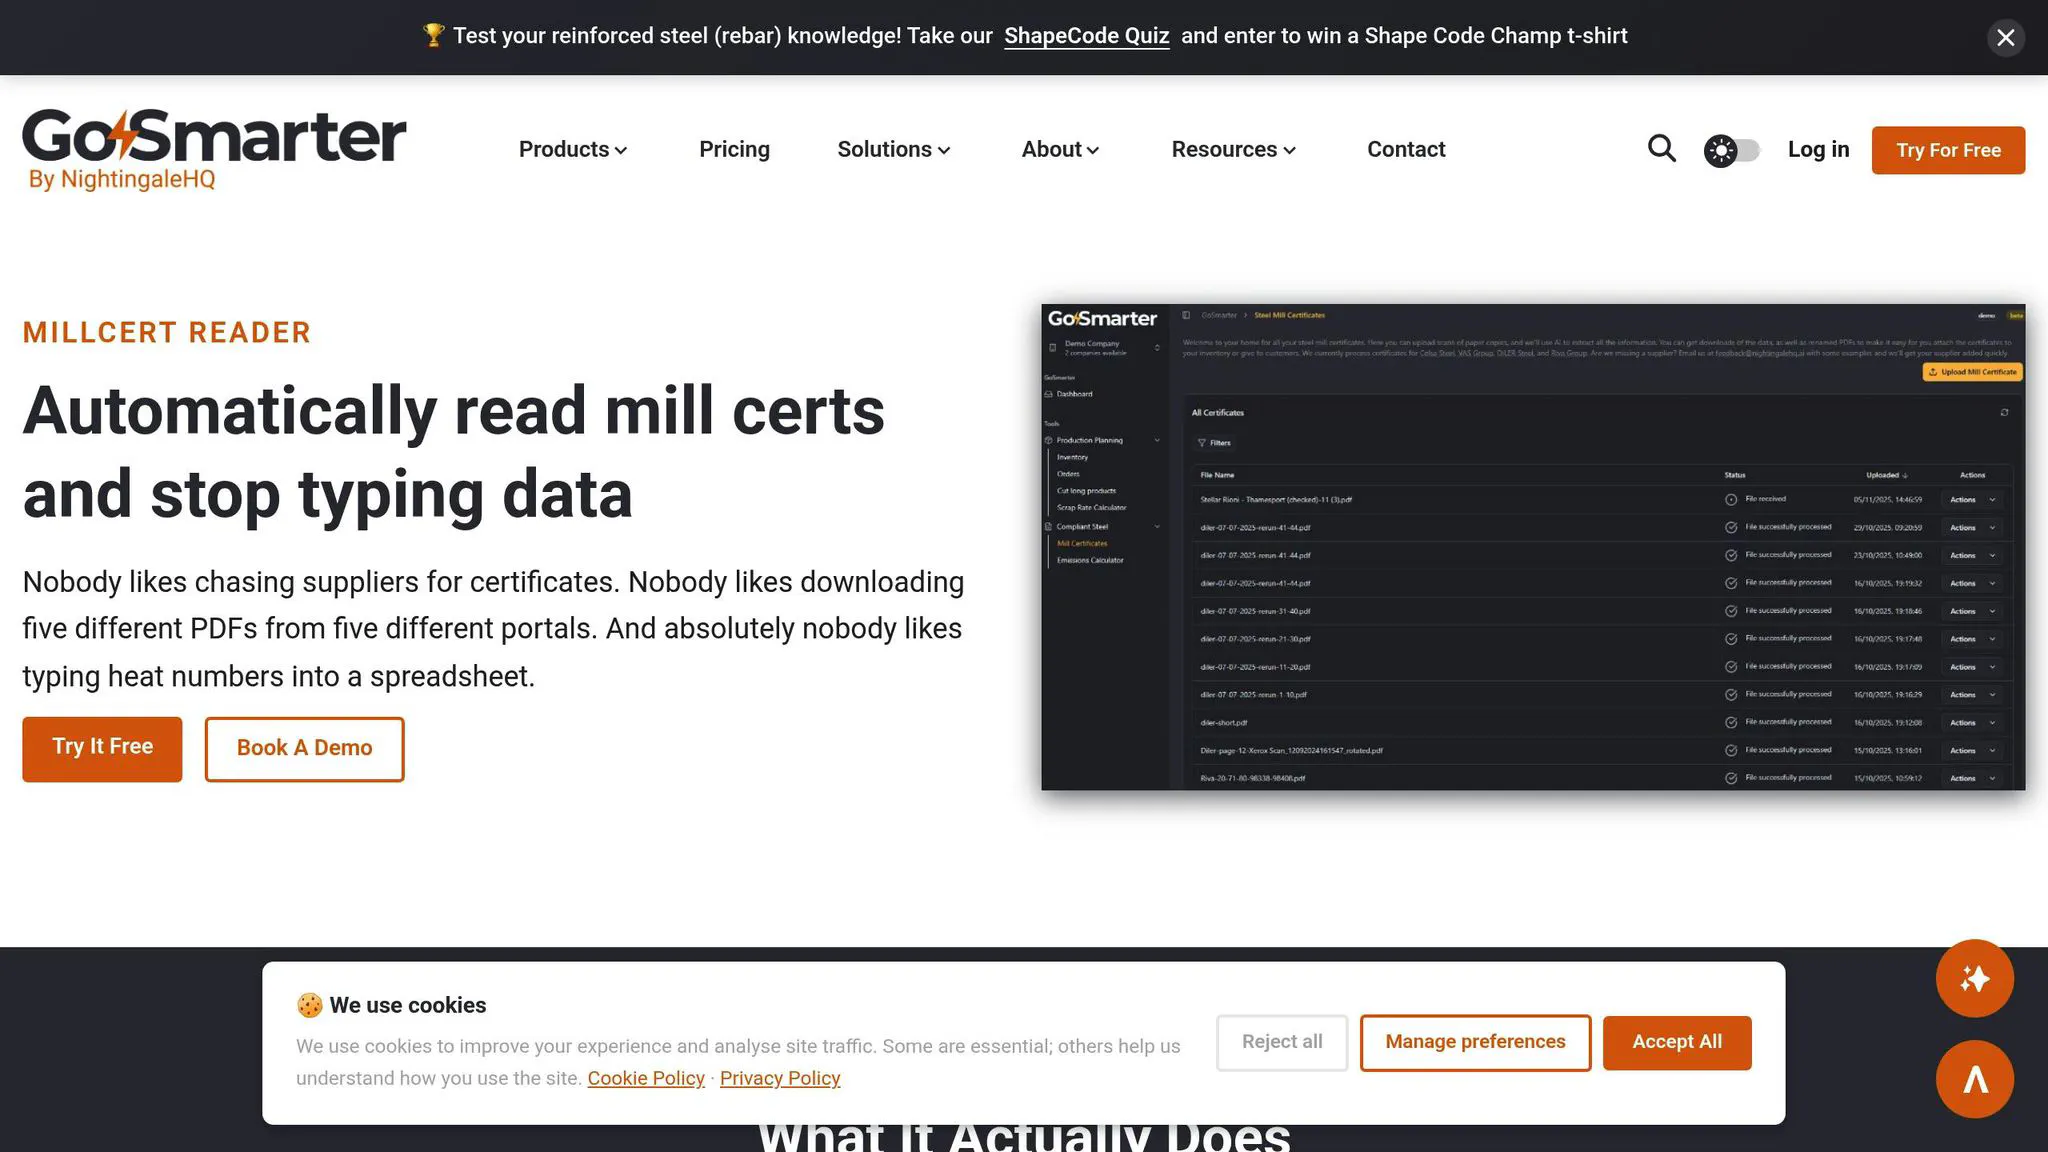Toggle dark mode with the theme switch
Image resolution: width=2048 pixels, height=1152 pixels.
[1732, 149]
